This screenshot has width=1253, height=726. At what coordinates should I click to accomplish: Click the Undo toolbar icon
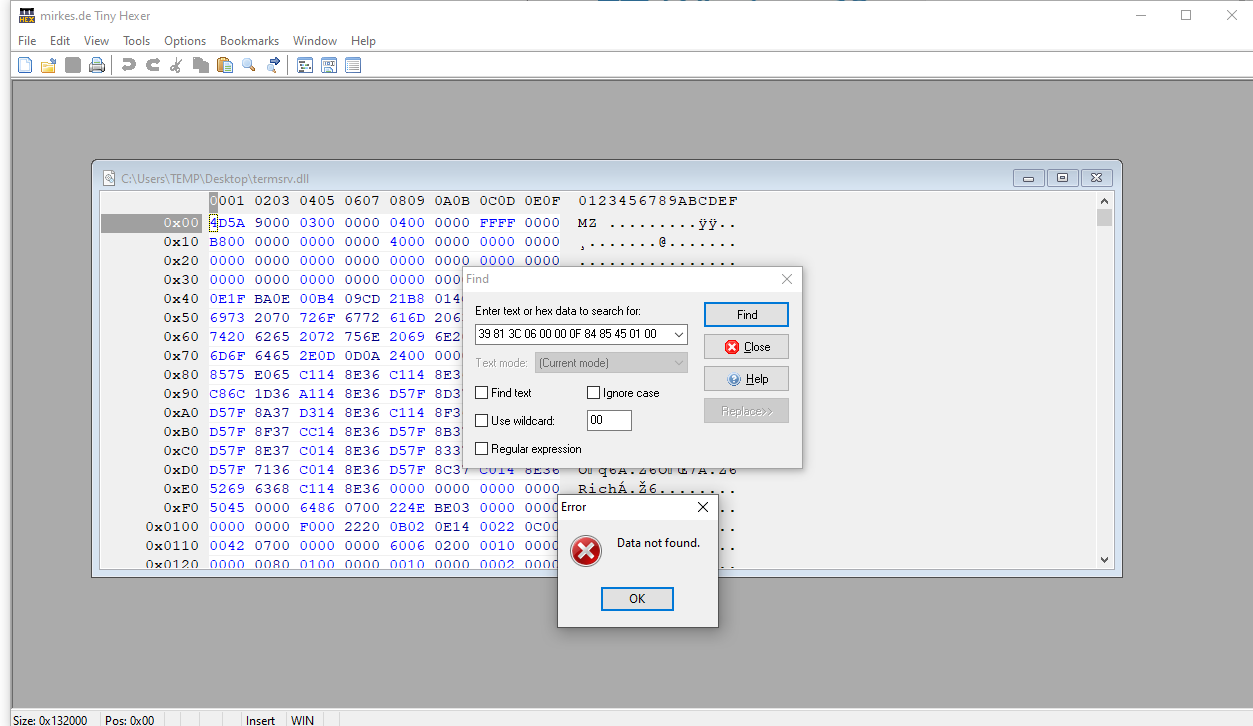(128, 64)
